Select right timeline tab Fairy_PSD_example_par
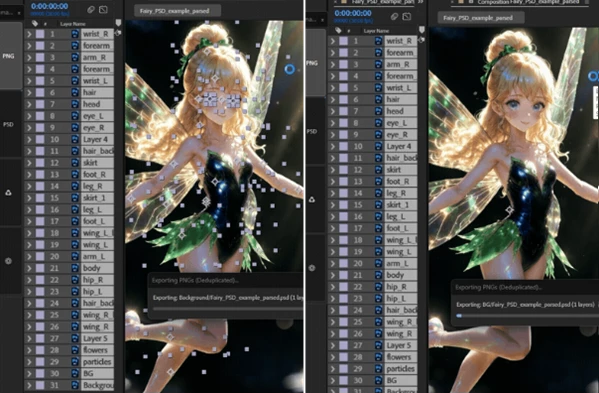The width and height of the screenshot is (599, 393). (x=382, y=2)
